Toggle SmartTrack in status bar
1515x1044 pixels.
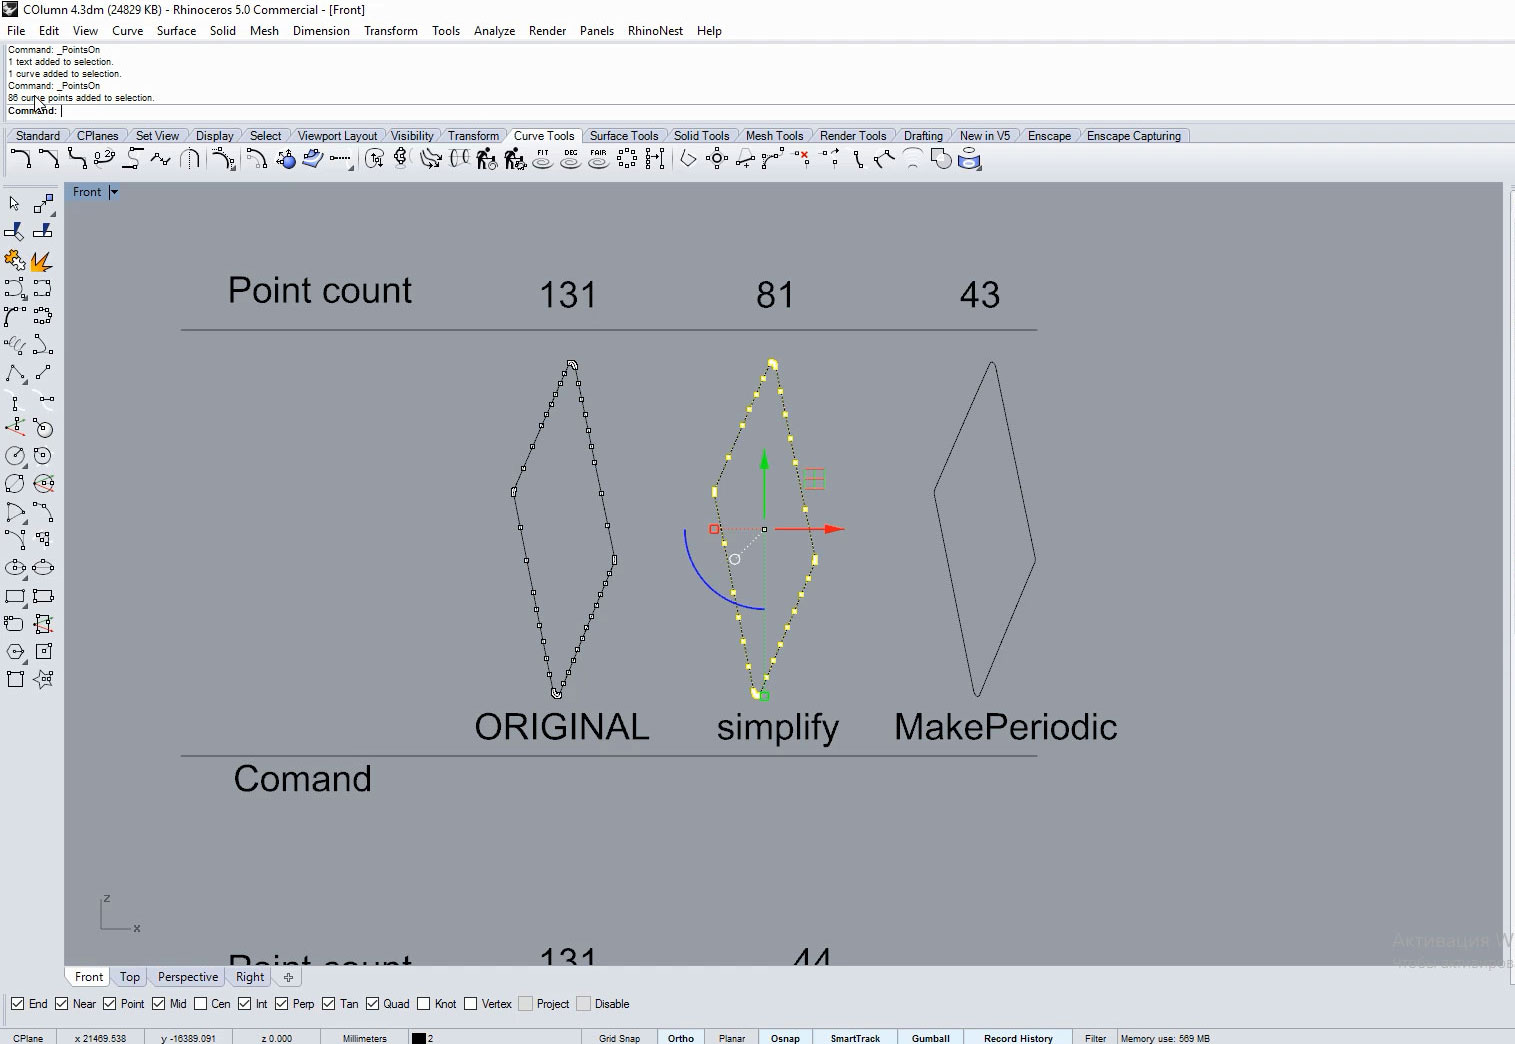click(x=855, y=1038)
